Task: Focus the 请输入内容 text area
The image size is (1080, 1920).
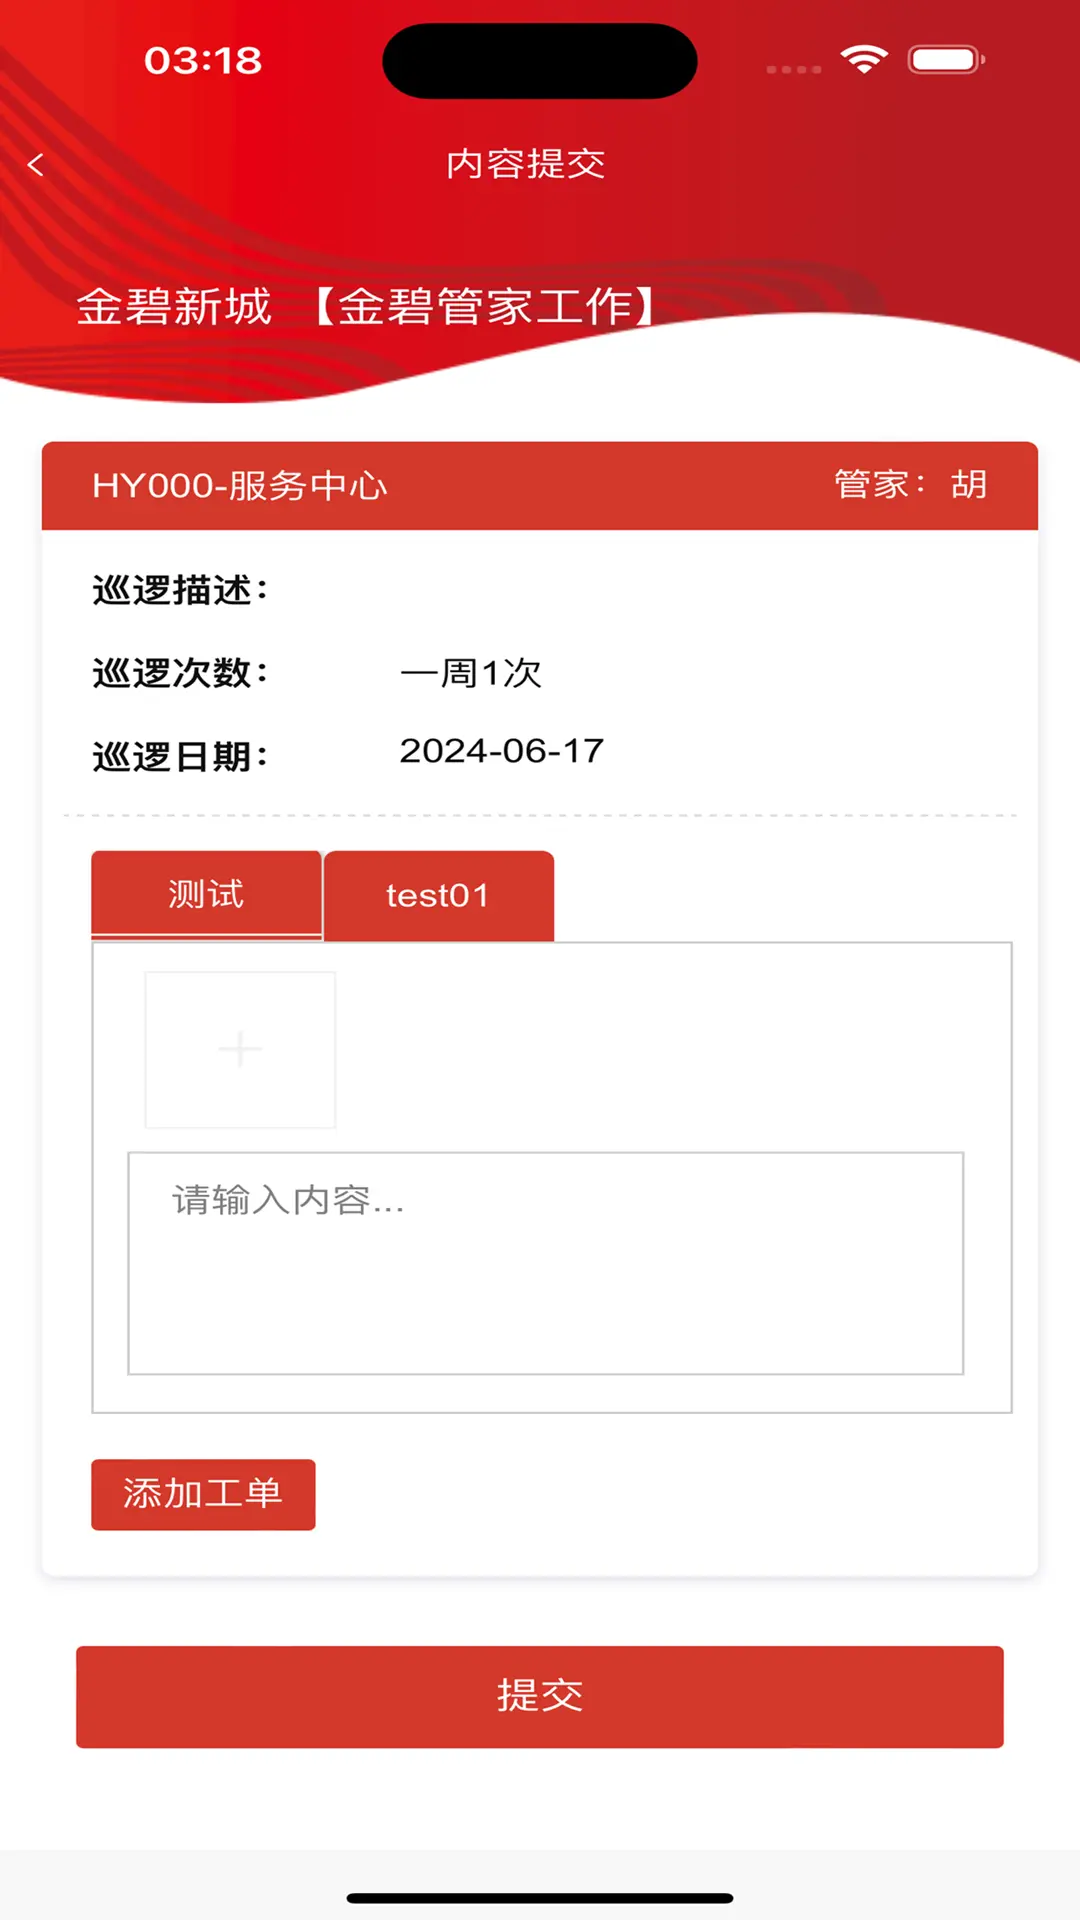Action: 545,1263
